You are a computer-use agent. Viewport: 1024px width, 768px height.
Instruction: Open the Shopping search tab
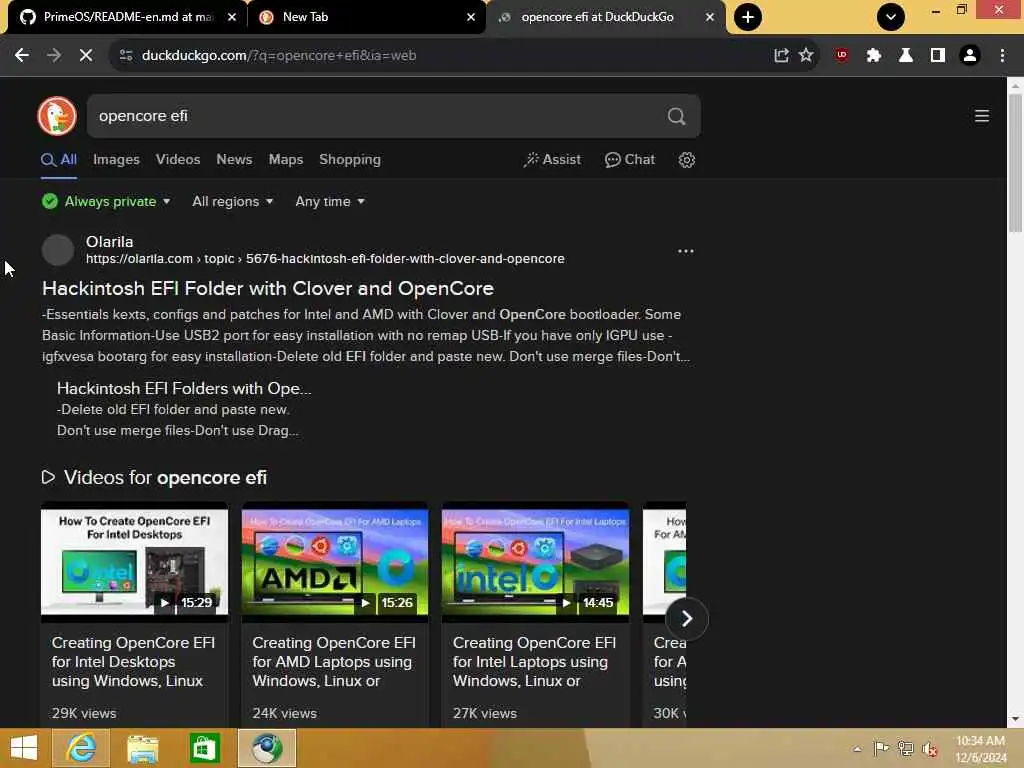(350, 159)
